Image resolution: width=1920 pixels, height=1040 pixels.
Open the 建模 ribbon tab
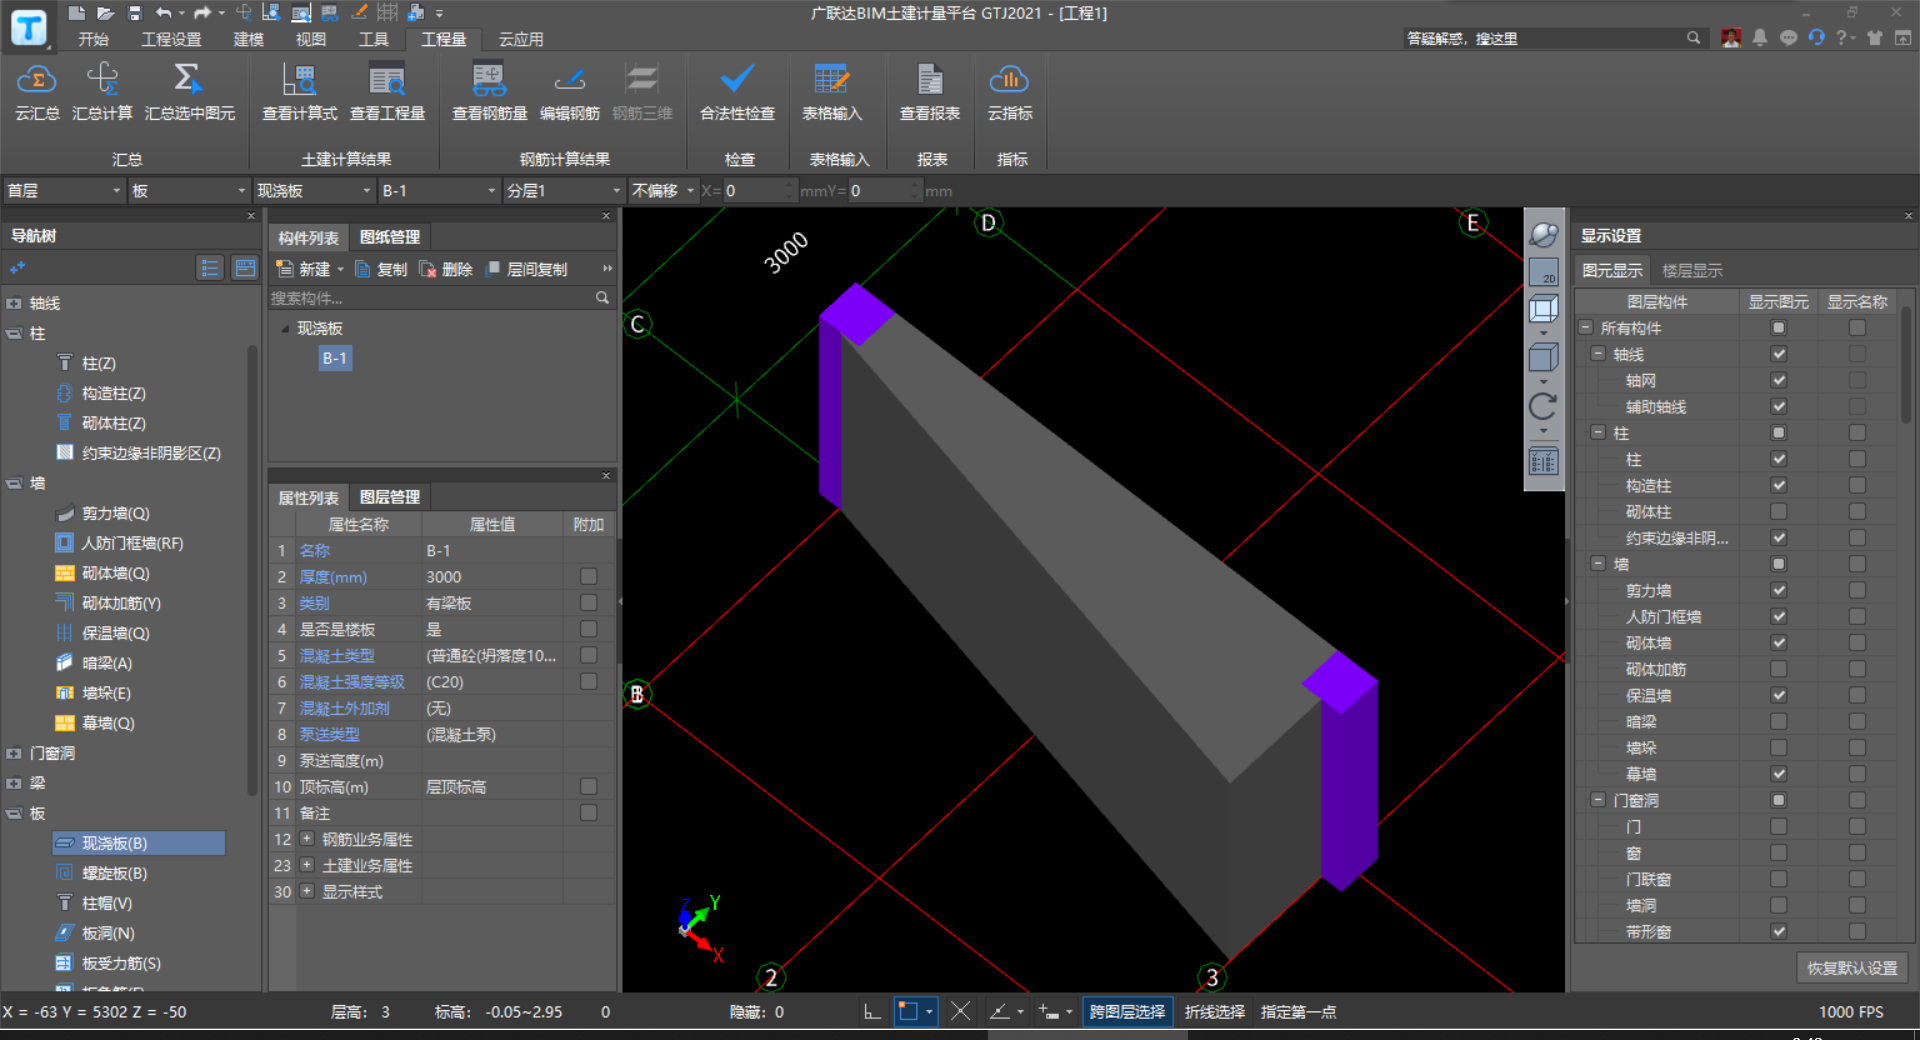(248, 39)
